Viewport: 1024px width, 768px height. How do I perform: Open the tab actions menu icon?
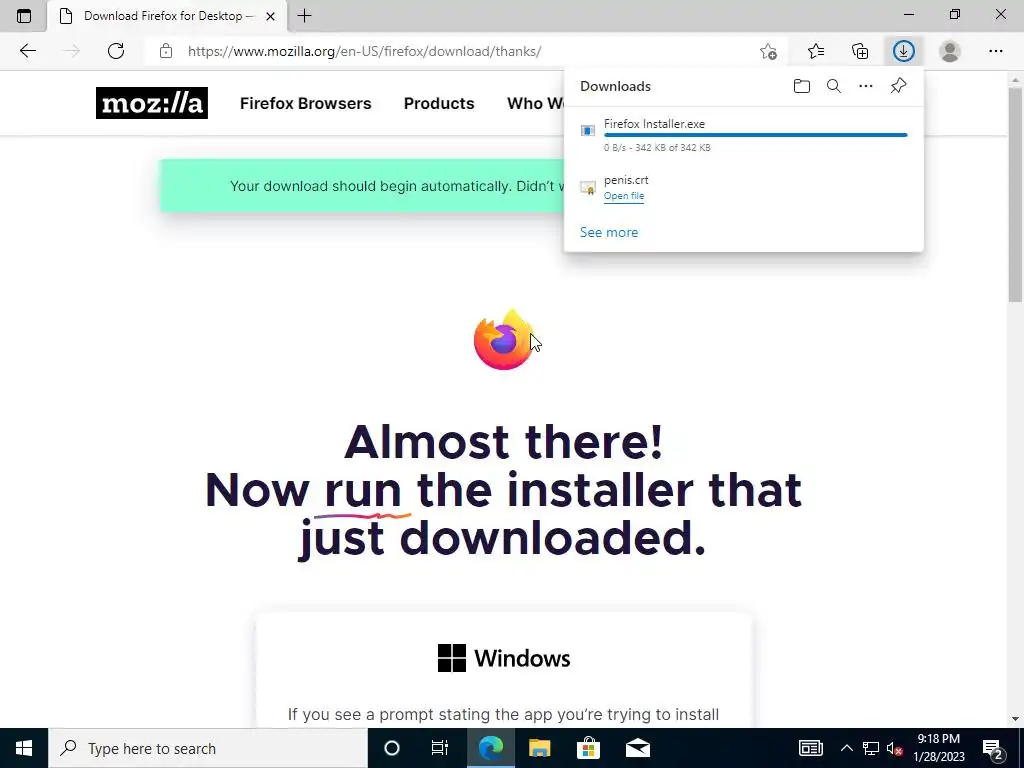click(24, 16)
